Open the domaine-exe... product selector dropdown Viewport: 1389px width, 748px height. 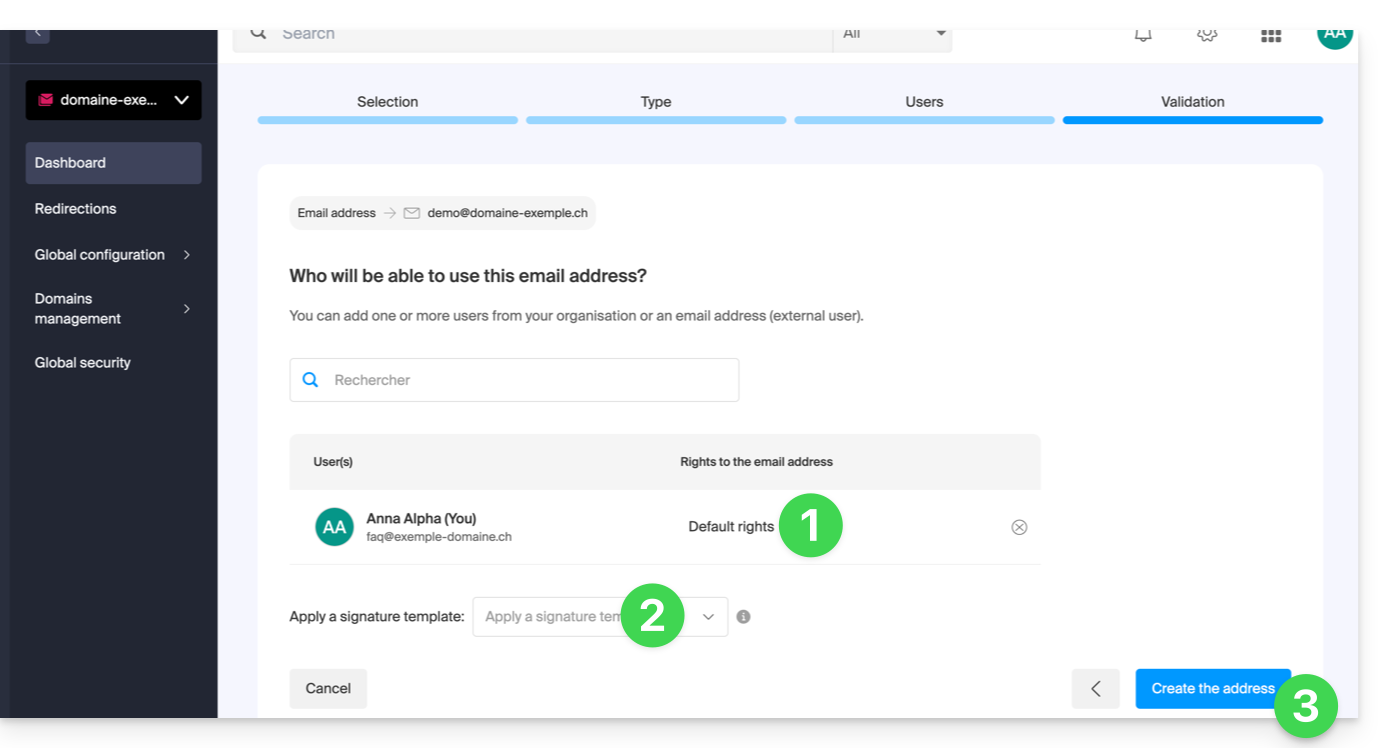(x=113, y=100)
